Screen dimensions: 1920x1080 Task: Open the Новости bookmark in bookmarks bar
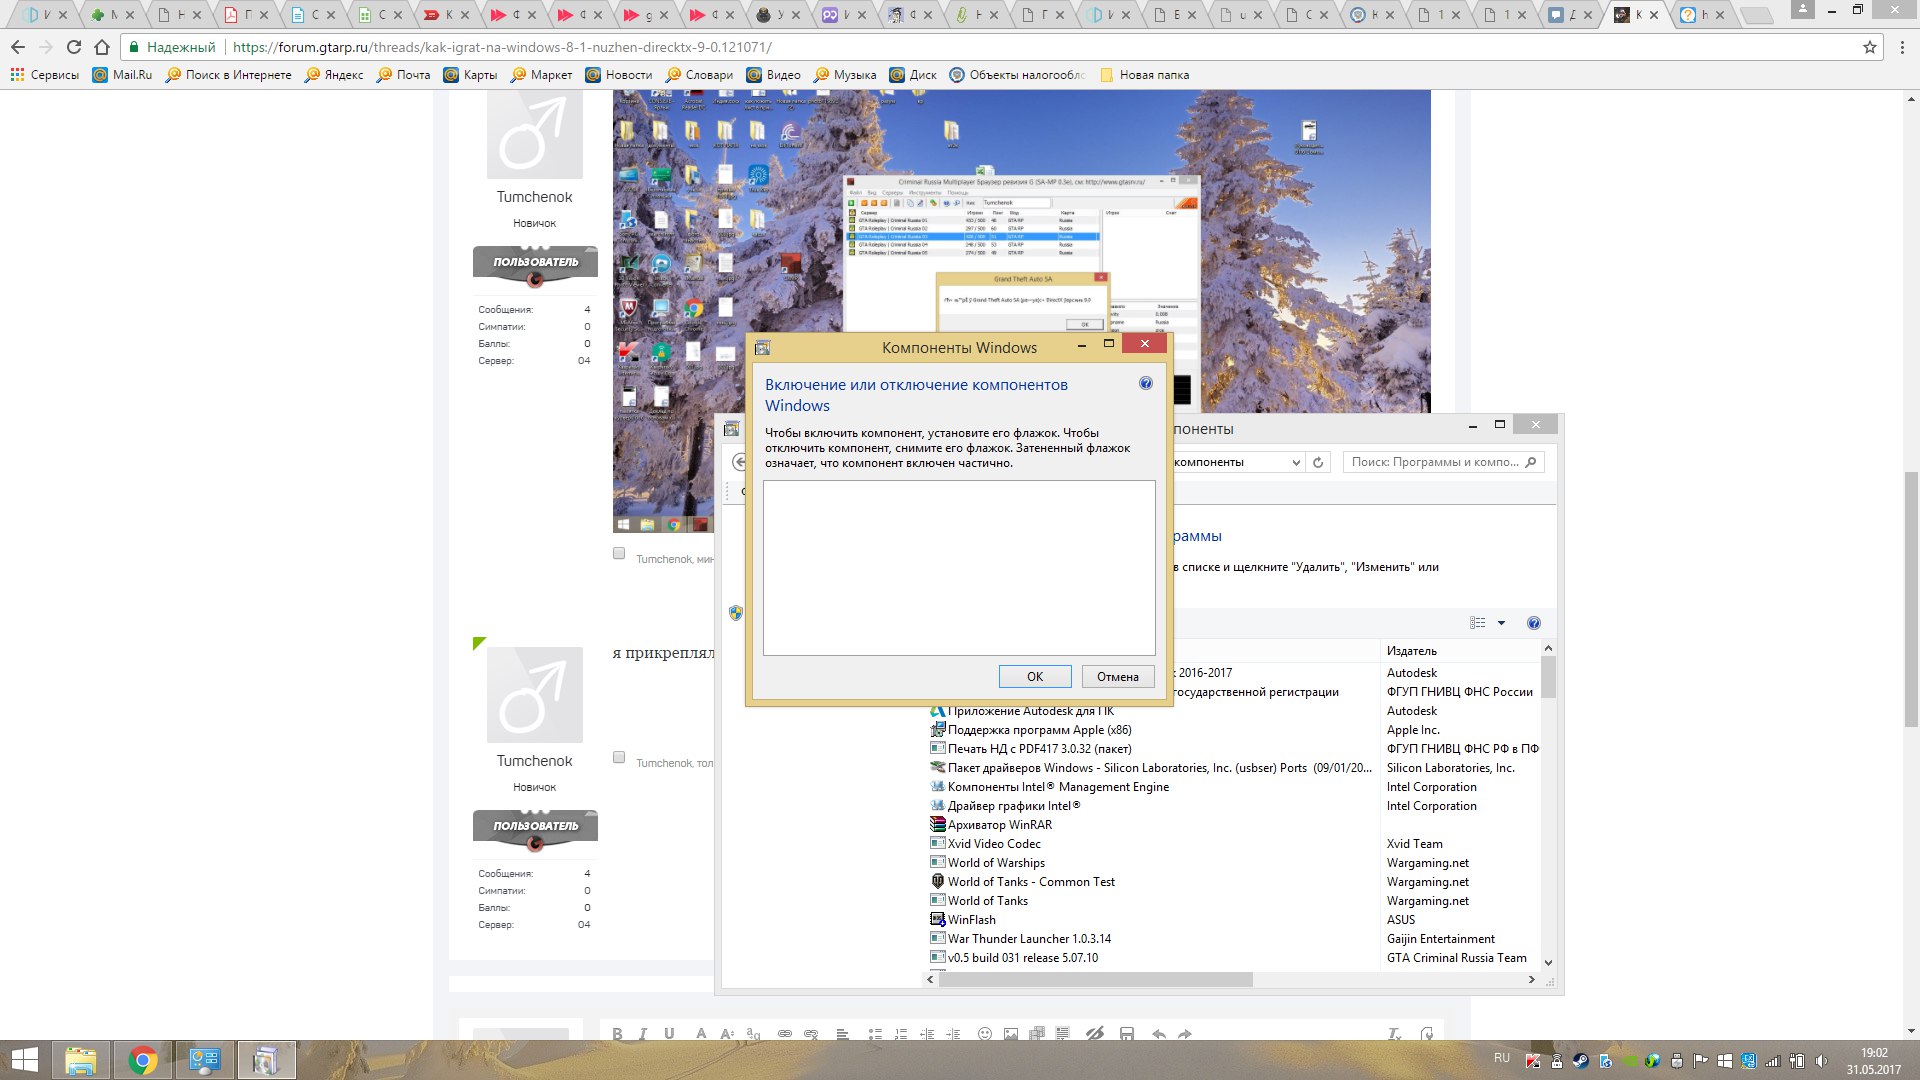(619, 75)
